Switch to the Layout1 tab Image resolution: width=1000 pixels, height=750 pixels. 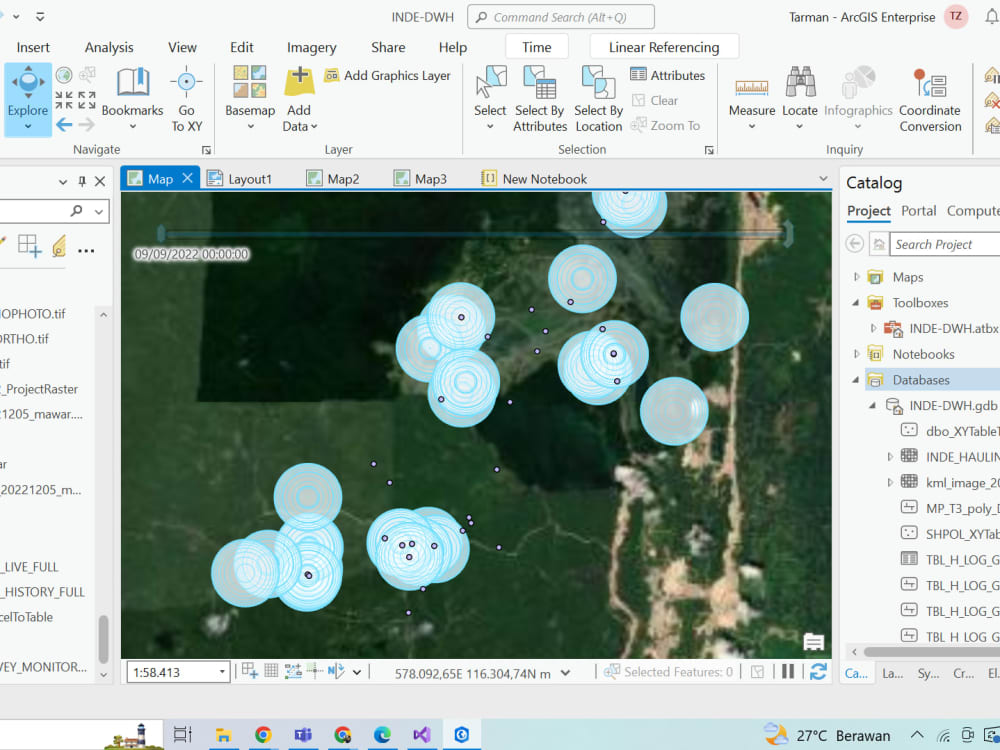pos(240,179)
